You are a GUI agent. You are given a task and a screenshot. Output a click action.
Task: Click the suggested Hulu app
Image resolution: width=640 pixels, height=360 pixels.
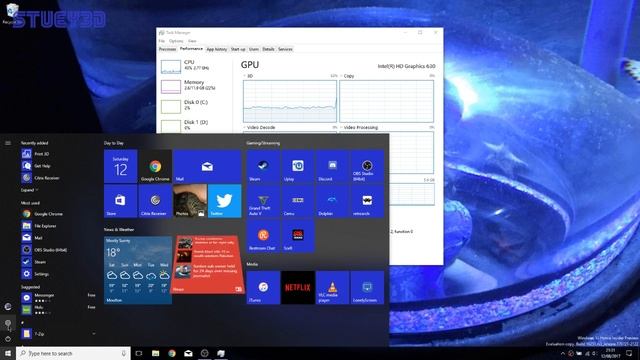tap(58, 309)
